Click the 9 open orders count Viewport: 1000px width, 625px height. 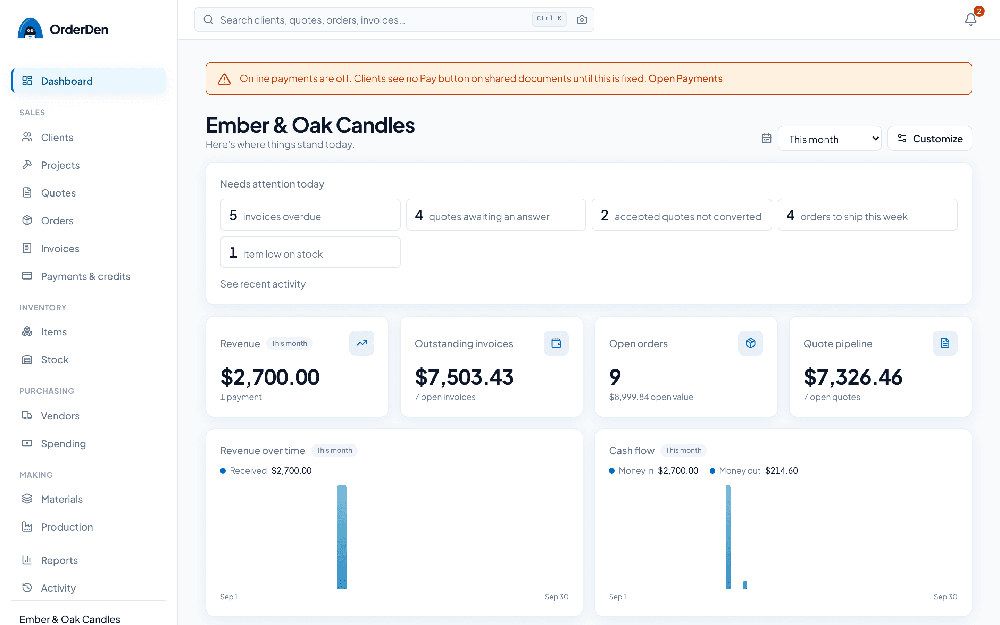pyautogui.click(x=615, y=377)
